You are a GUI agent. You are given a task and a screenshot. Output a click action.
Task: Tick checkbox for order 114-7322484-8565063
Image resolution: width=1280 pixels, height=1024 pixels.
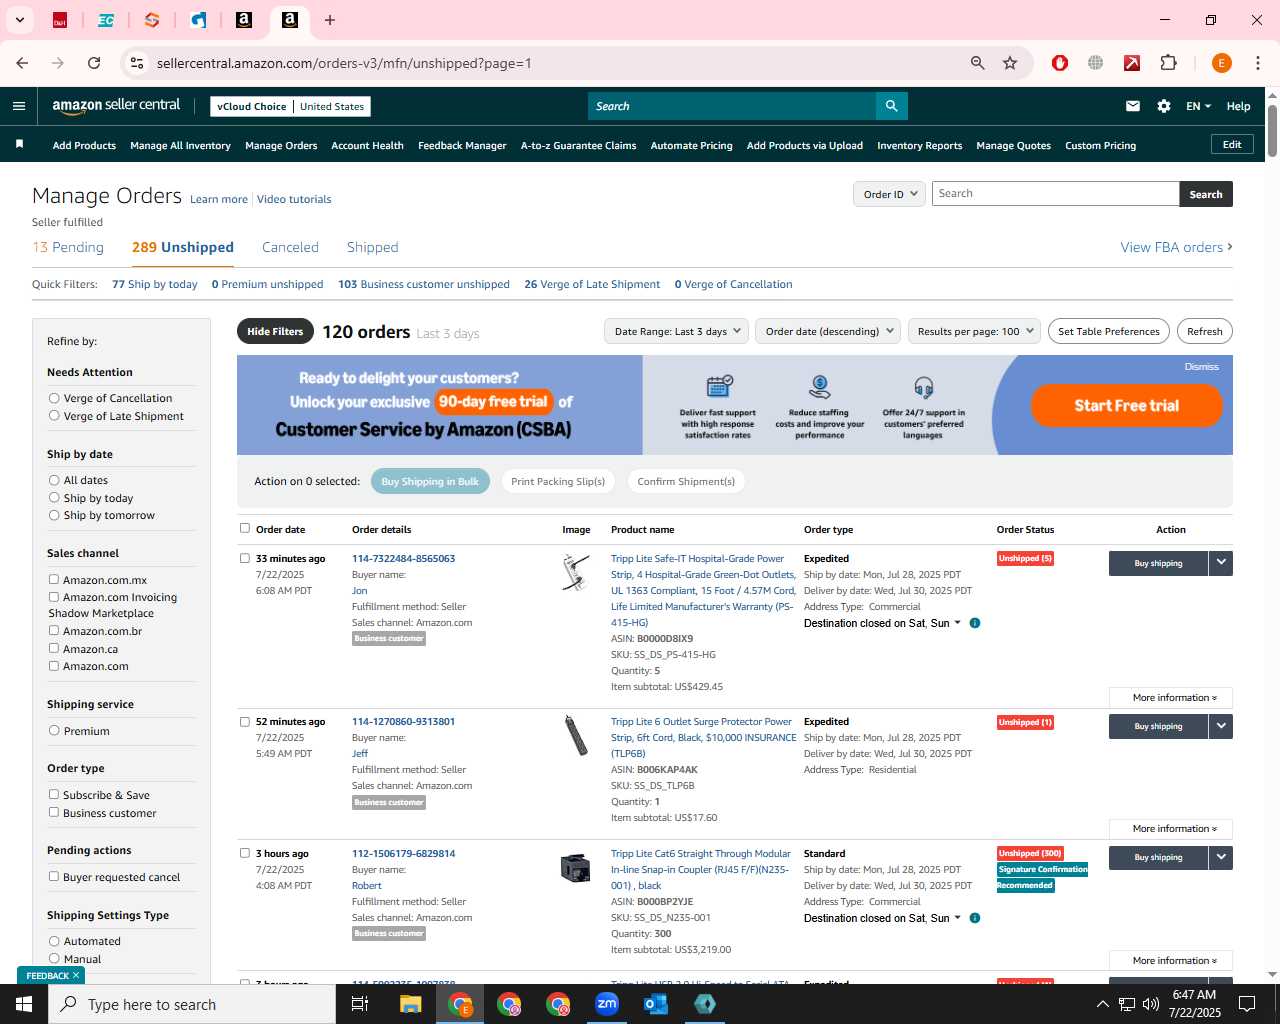pyautogui.click(x=245, y=558)
